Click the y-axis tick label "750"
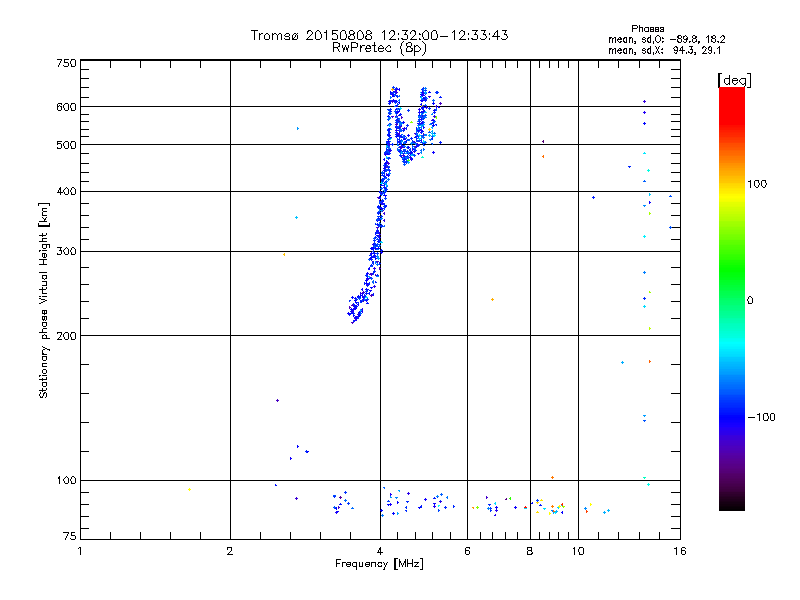800x600 pixels. 66,63
